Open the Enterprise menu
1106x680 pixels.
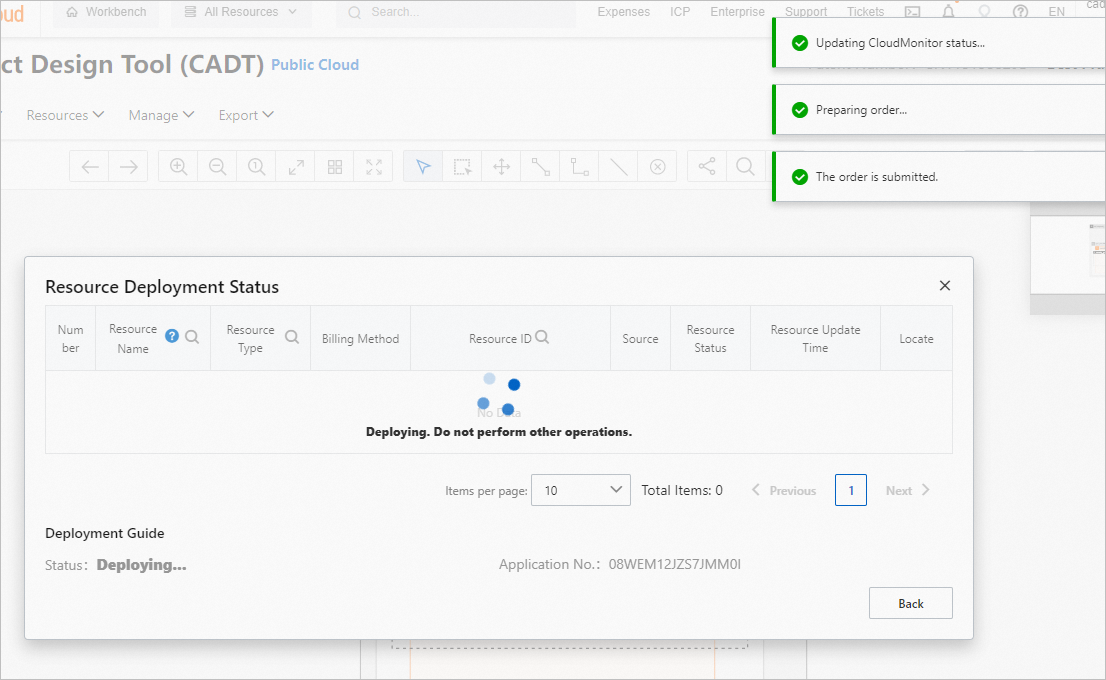click(x=737, y=12)
